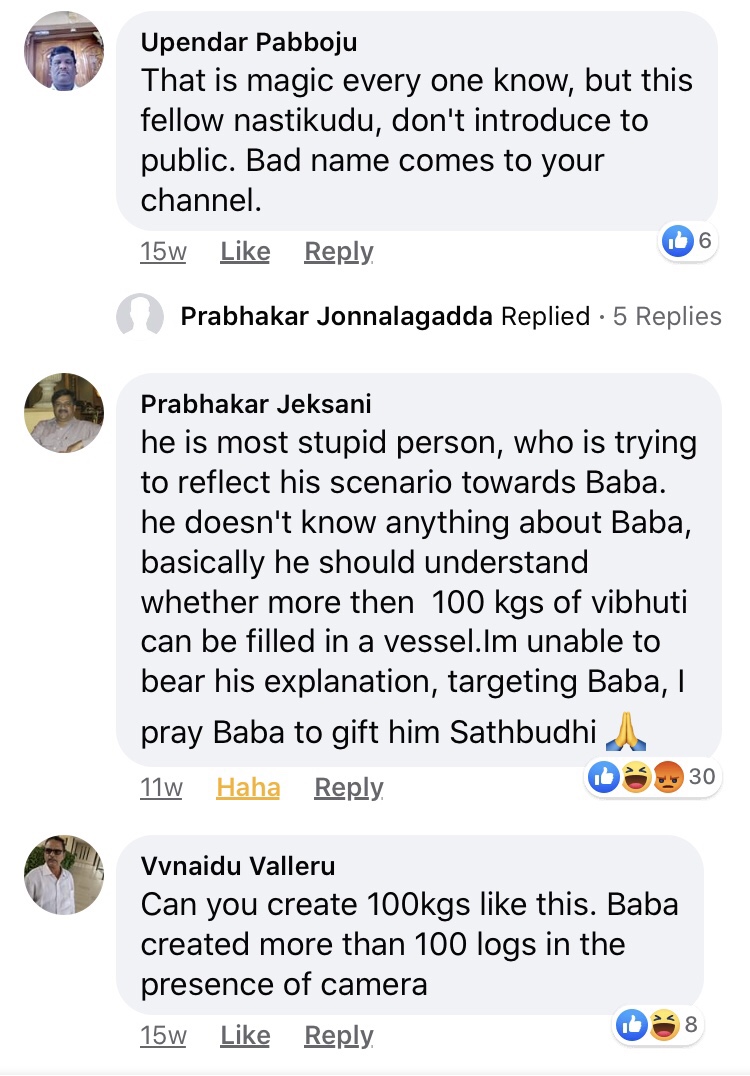Open Upendar Pabboju's profile picture
750x1076 pixels.
coord(63,52)
